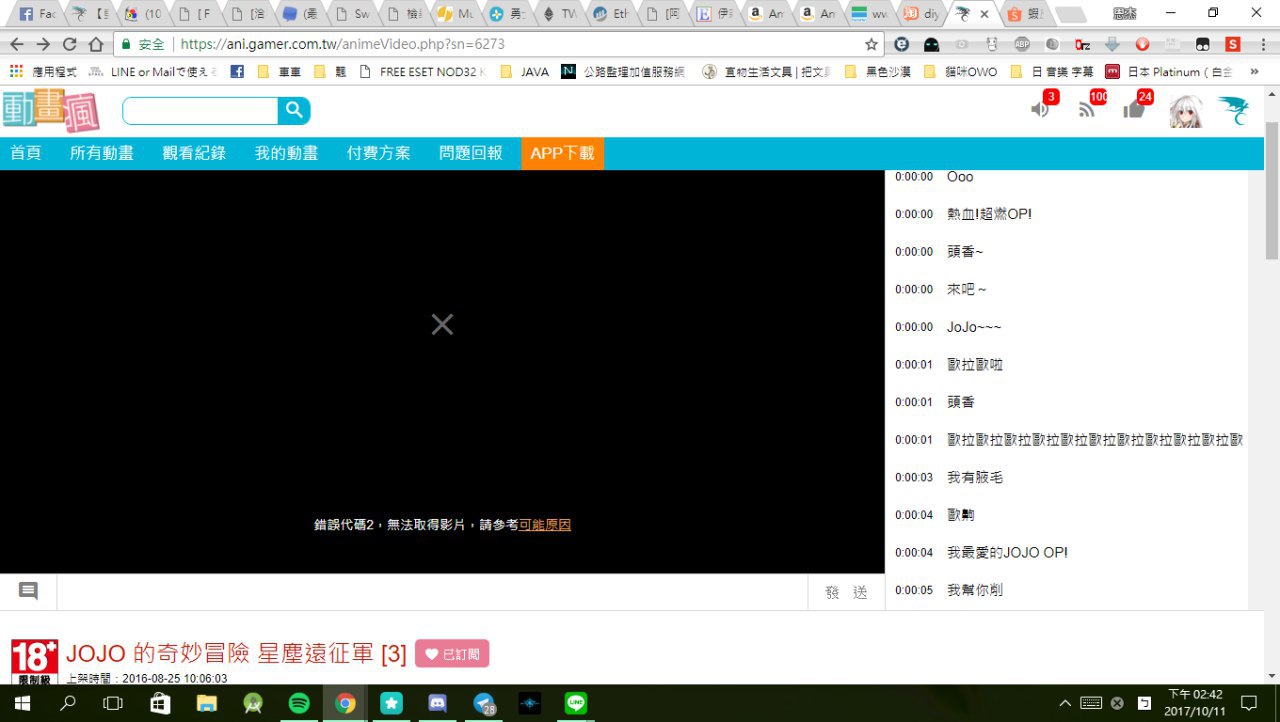1280x722 pixels.
Task: Open Telegram from the taskbar
Action: tap(484, 703)
